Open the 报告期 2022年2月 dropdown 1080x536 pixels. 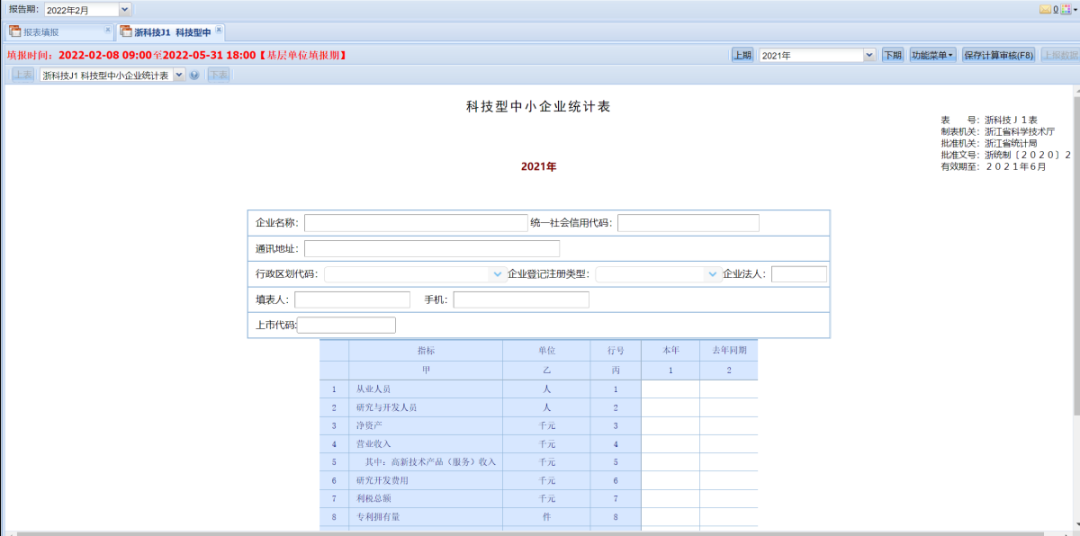(124, 10)
